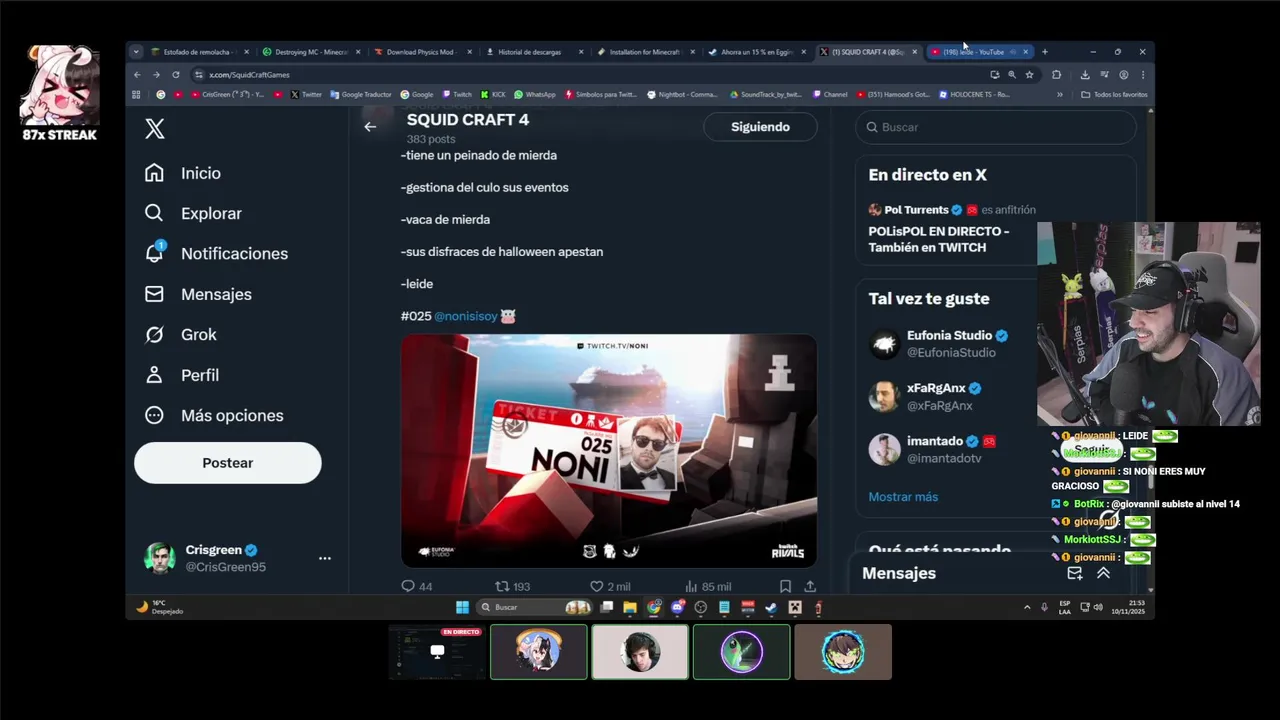The width and height of the screenshot is (1280, 720).
Task: Open Chrome downloads icon
Action: (x=1085, y=74)
